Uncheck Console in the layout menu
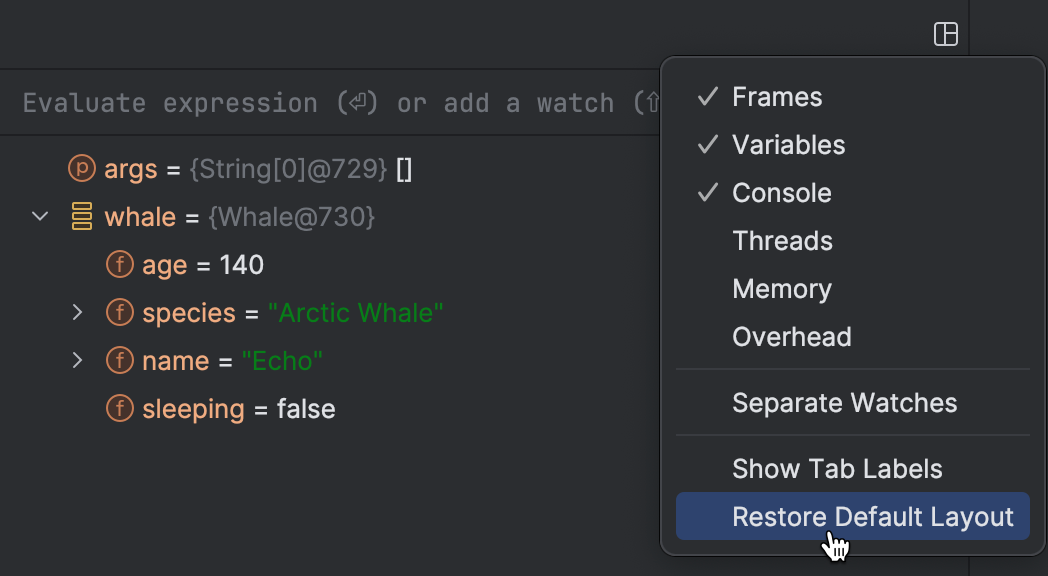The height and width of the screenshot is (576, 1048). click(x=781, y=192)
